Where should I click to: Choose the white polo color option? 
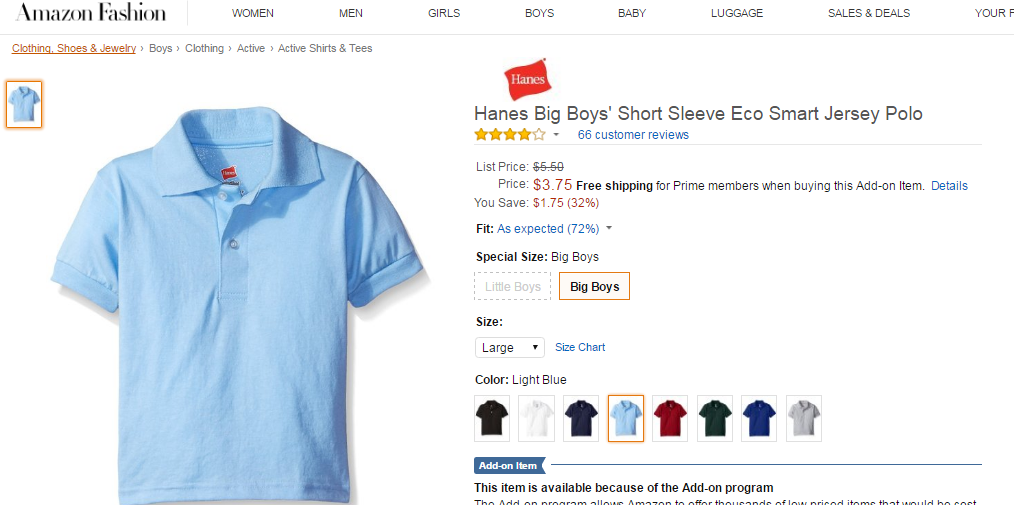coord(536,418)
